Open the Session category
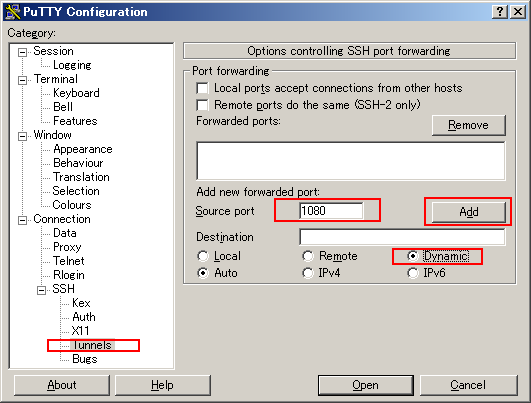 53,51
